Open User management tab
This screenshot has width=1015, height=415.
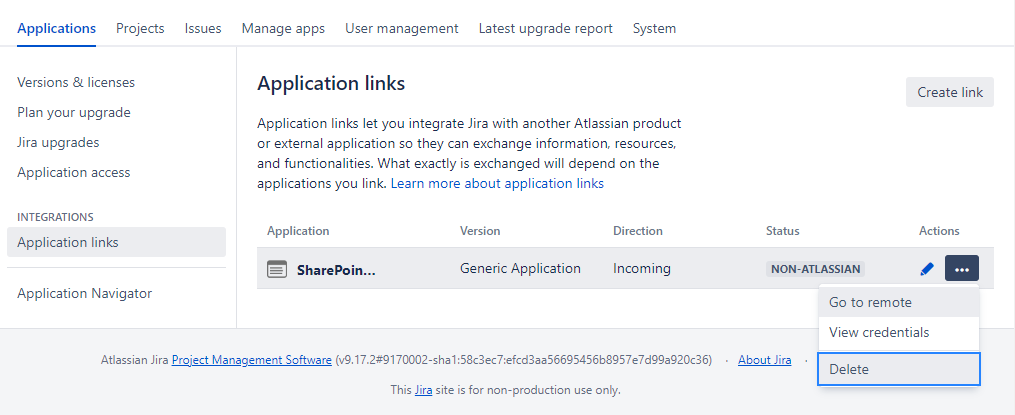(401, 28)
